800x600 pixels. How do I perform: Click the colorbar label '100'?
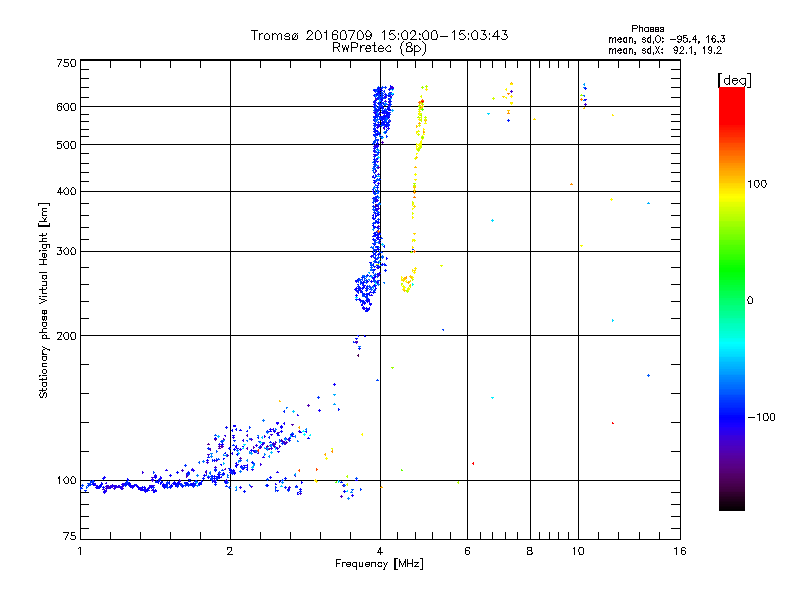tap(757, 184)
